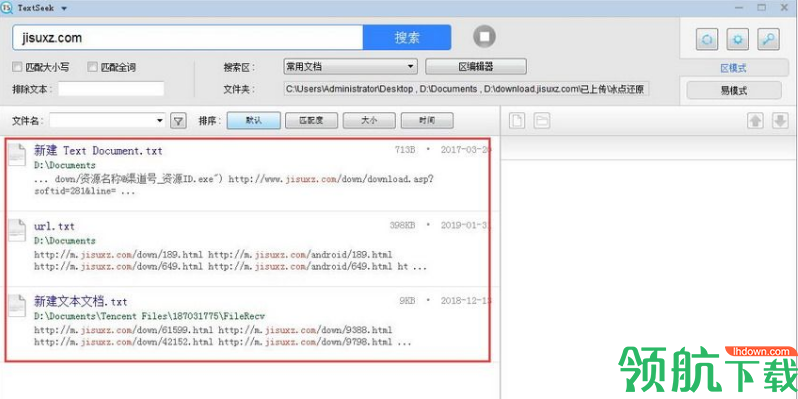Switch to 区模式
798x399 pixels.
point(733,68)
